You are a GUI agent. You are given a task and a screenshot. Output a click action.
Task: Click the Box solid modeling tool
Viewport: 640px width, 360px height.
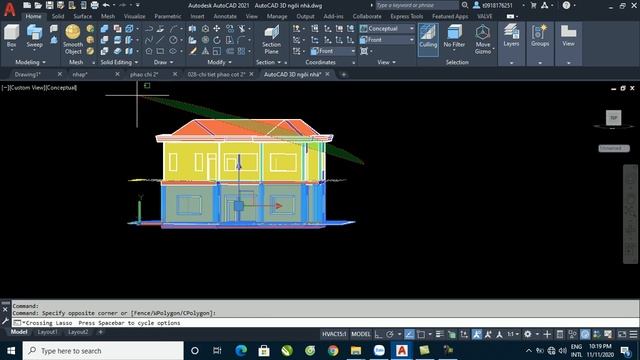pyautogui.click(x=11, y=36)
